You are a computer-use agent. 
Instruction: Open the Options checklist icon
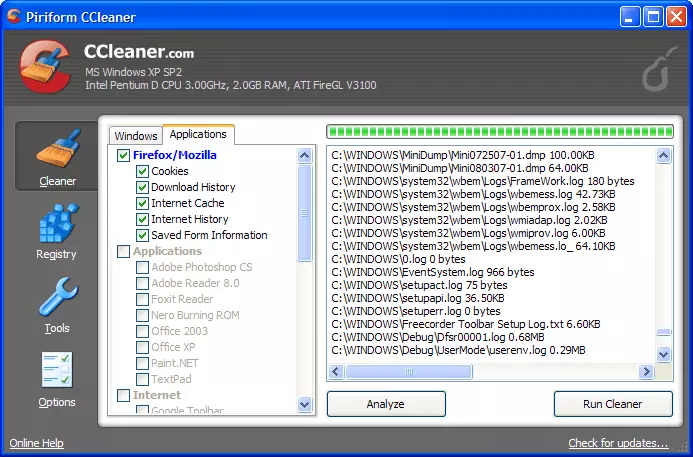point(56,372)
